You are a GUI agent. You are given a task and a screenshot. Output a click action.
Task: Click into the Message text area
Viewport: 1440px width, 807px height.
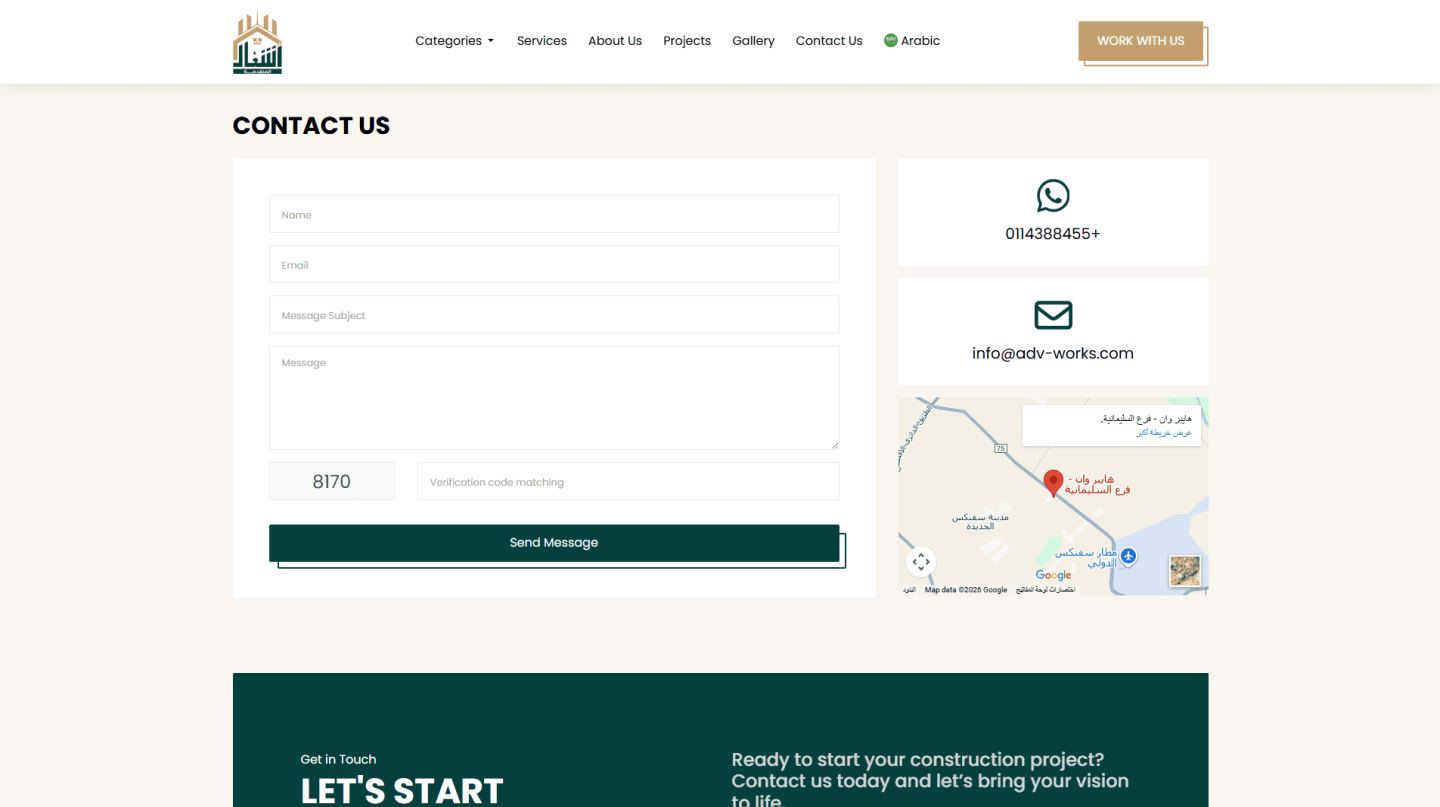[x=553, y=397]
